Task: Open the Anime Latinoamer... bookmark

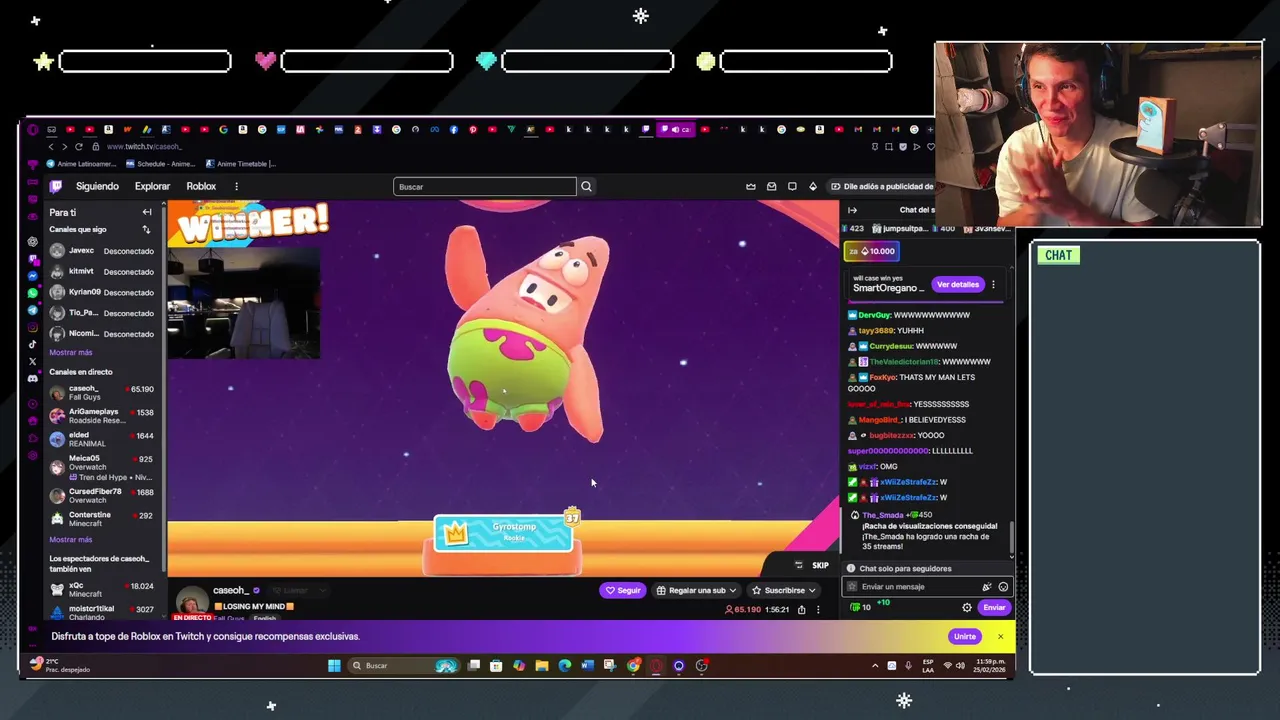Action: coord(81,164)
